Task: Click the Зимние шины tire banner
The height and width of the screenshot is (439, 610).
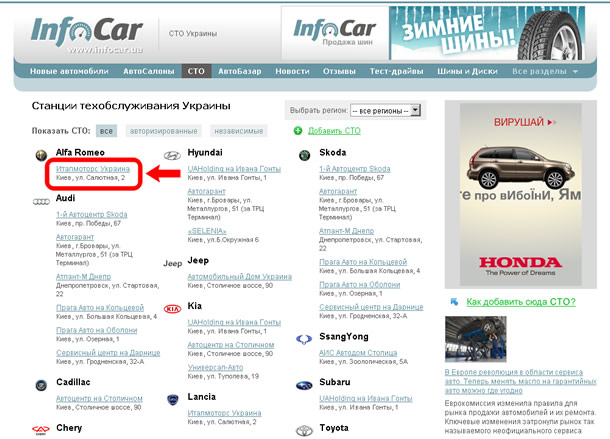Action: 487,33
